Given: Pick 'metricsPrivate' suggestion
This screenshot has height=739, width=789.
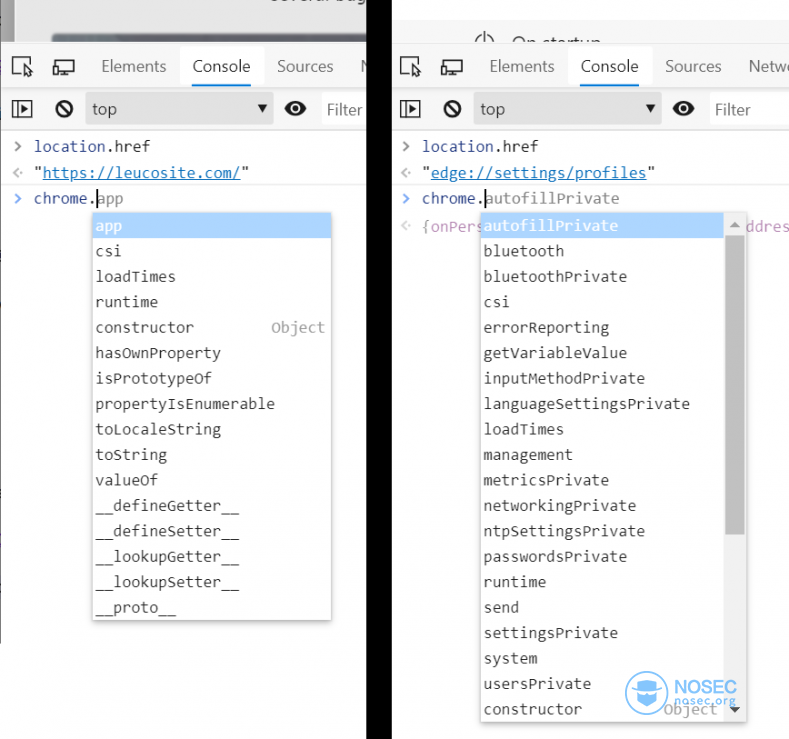Looking at the screenshot, I should (x=602, y=480).
